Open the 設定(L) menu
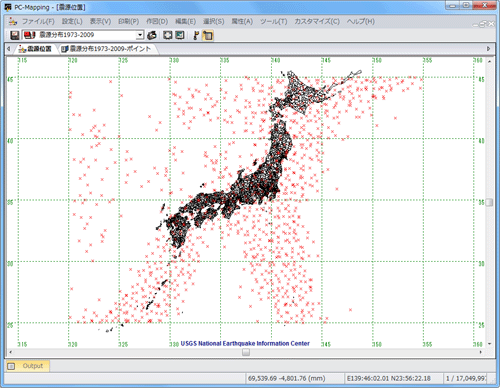 pos(72,22)
